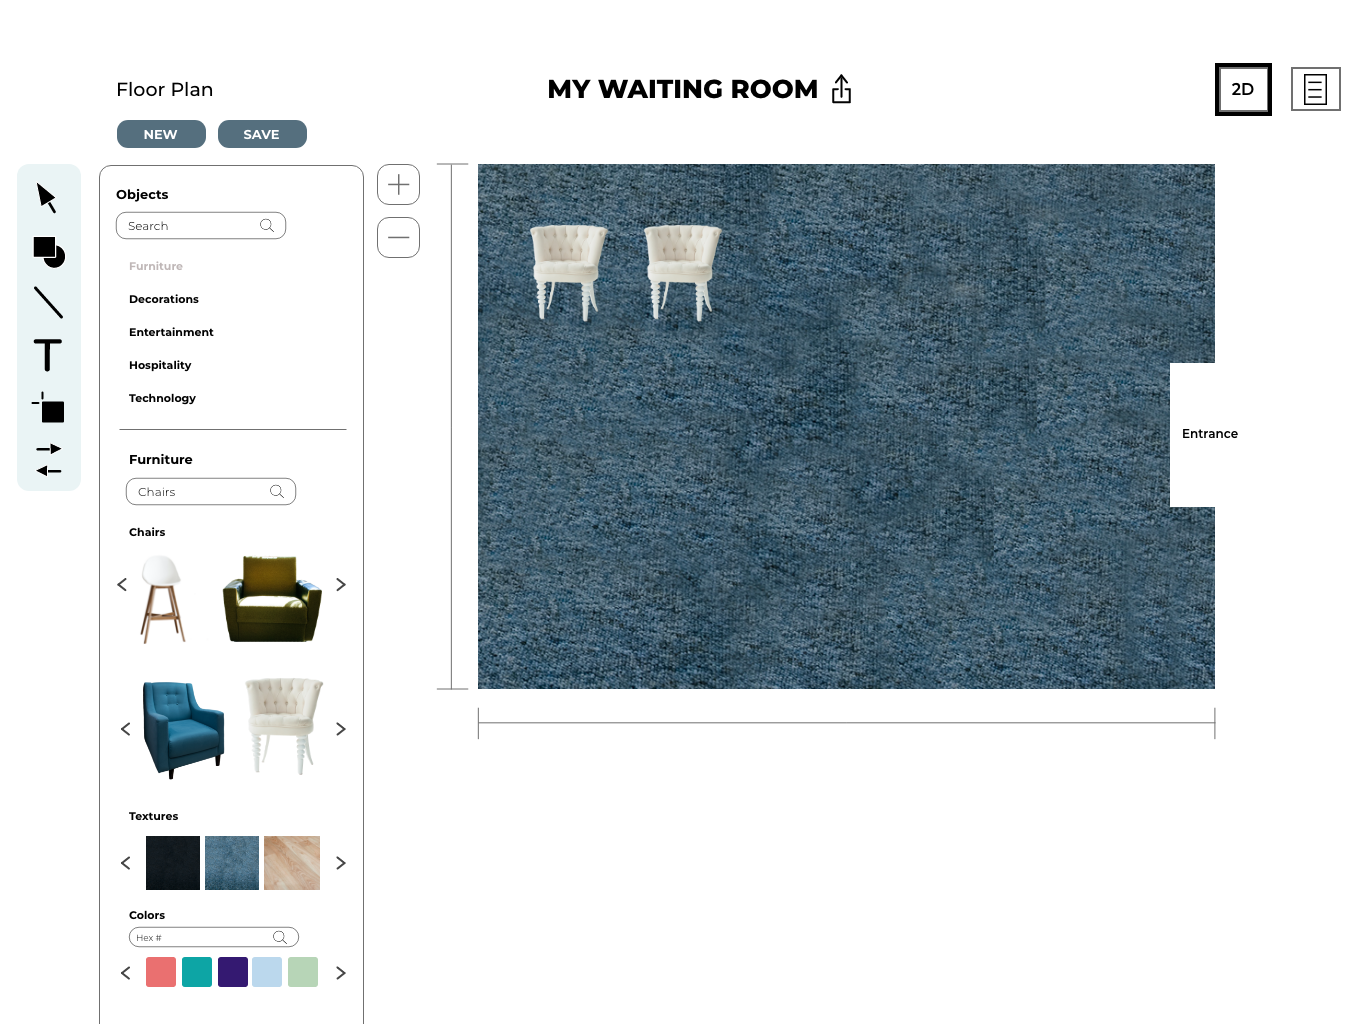This screenshot has height=1024, width=1366.
Task: Select the left white chair in room
Action: tap(568, 272)
